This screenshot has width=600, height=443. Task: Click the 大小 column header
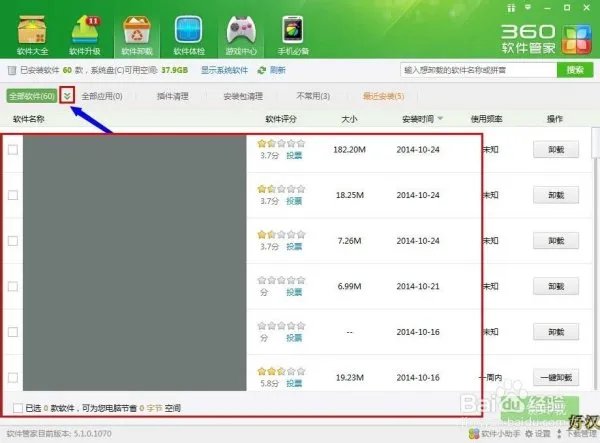click(349, 119)
